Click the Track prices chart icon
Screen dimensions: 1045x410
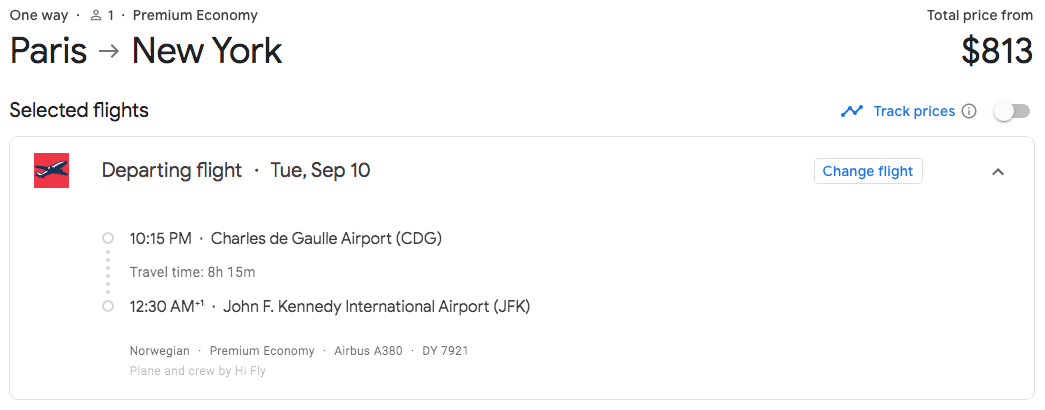[852, 111]
